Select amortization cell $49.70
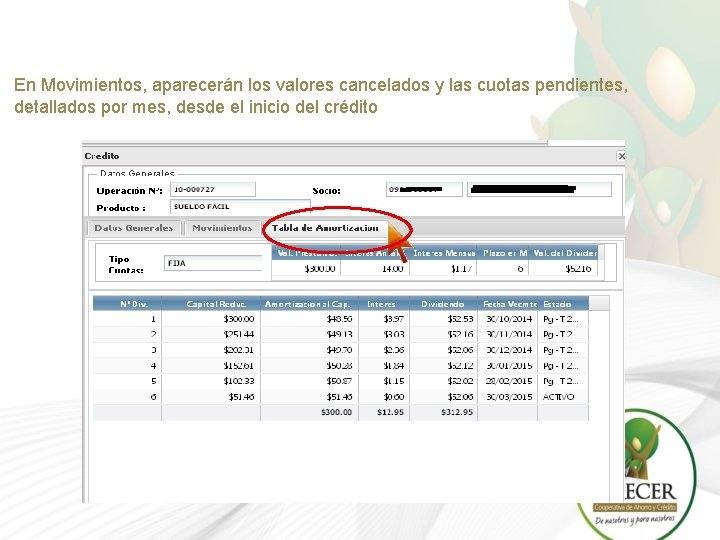 click(x=309, y=350)
